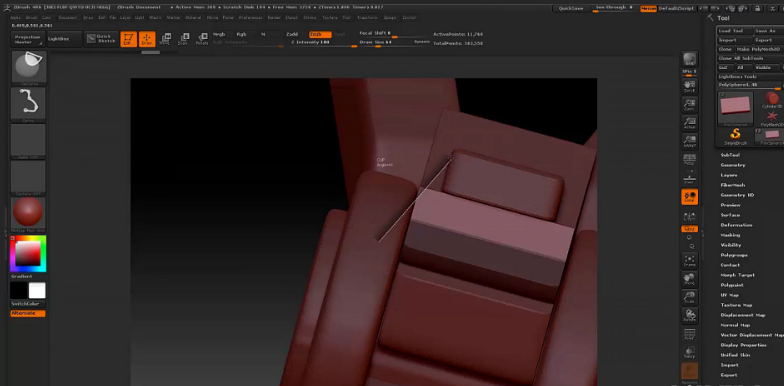Toggle Mrgb mode

click(219, 34)
